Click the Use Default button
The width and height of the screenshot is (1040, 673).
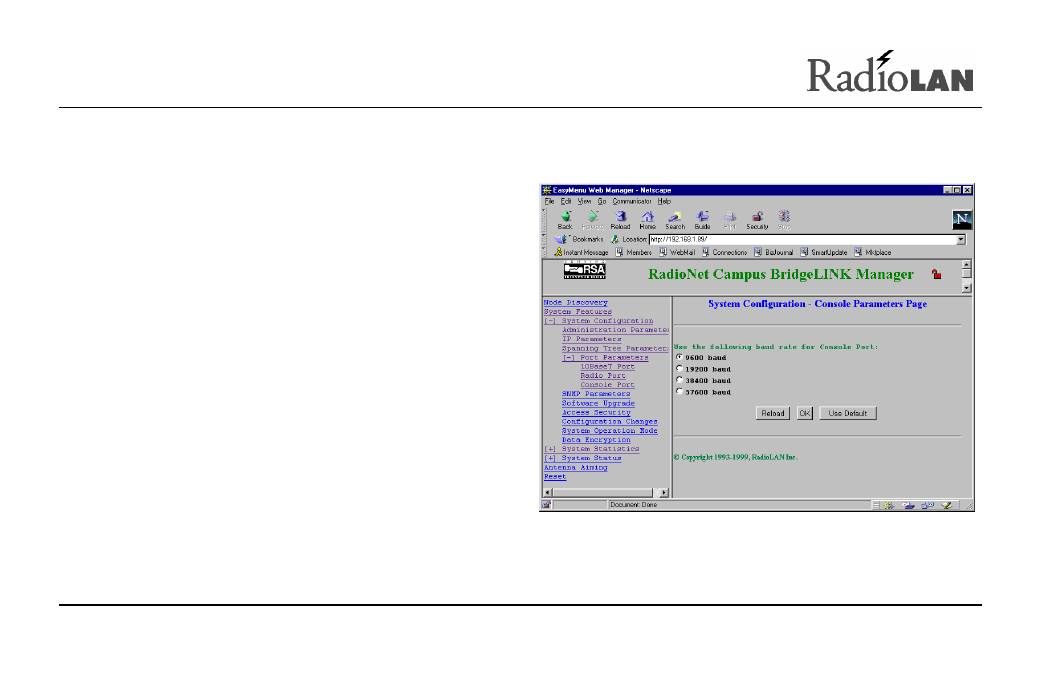[848, 413]
